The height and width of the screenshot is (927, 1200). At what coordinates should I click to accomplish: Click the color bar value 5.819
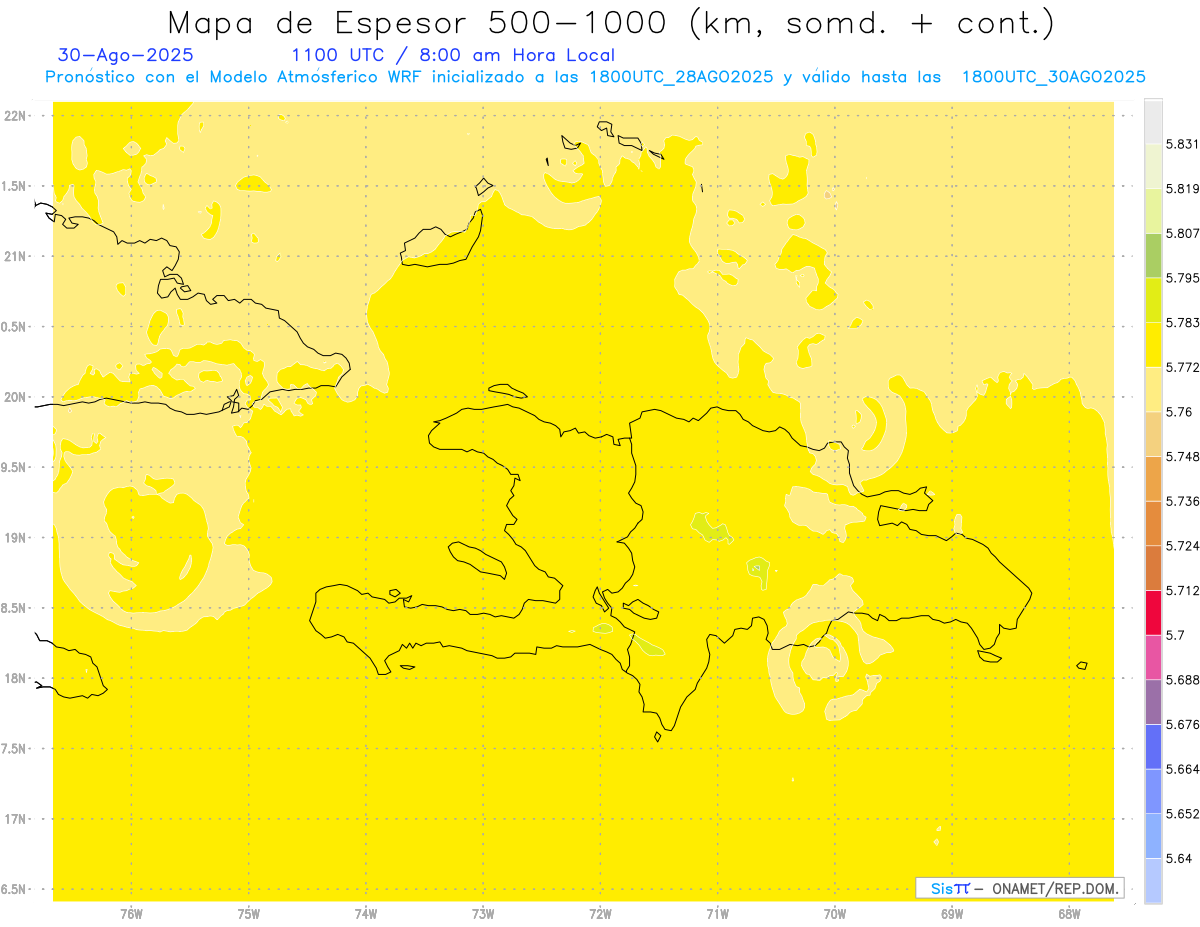tap(1183, 188)
